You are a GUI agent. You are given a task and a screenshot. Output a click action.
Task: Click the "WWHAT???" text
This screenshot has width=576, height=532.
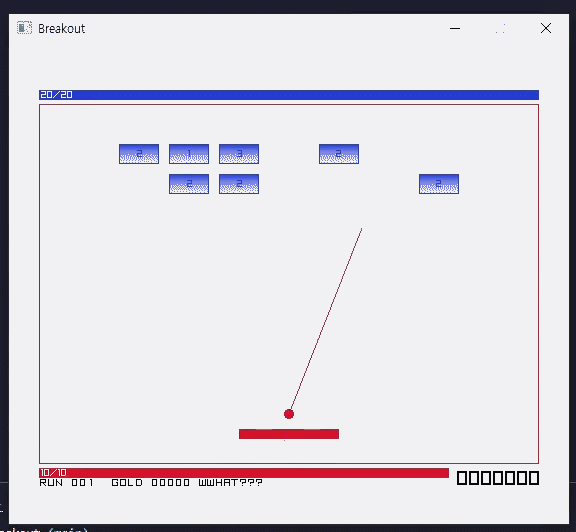231,483
